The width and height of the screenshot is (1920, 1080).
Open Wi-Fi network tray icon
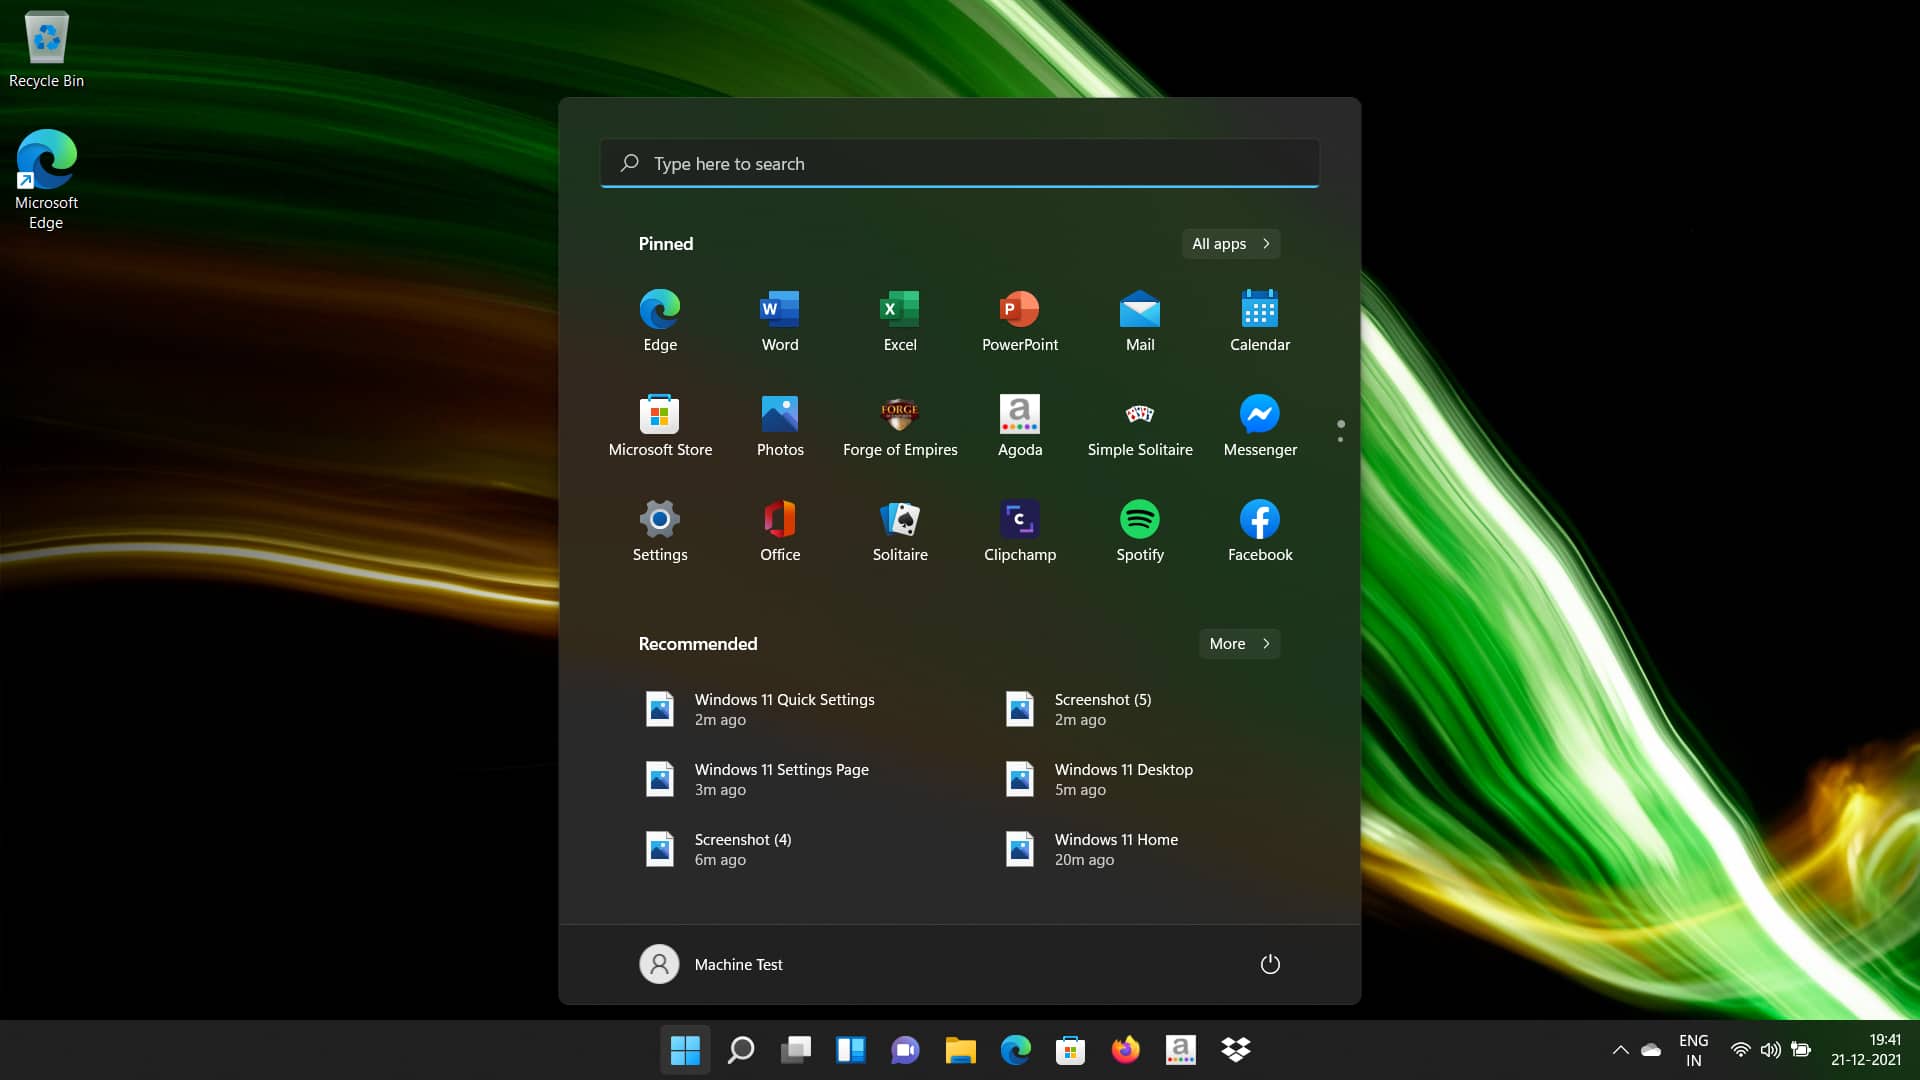(1741, 1050)
